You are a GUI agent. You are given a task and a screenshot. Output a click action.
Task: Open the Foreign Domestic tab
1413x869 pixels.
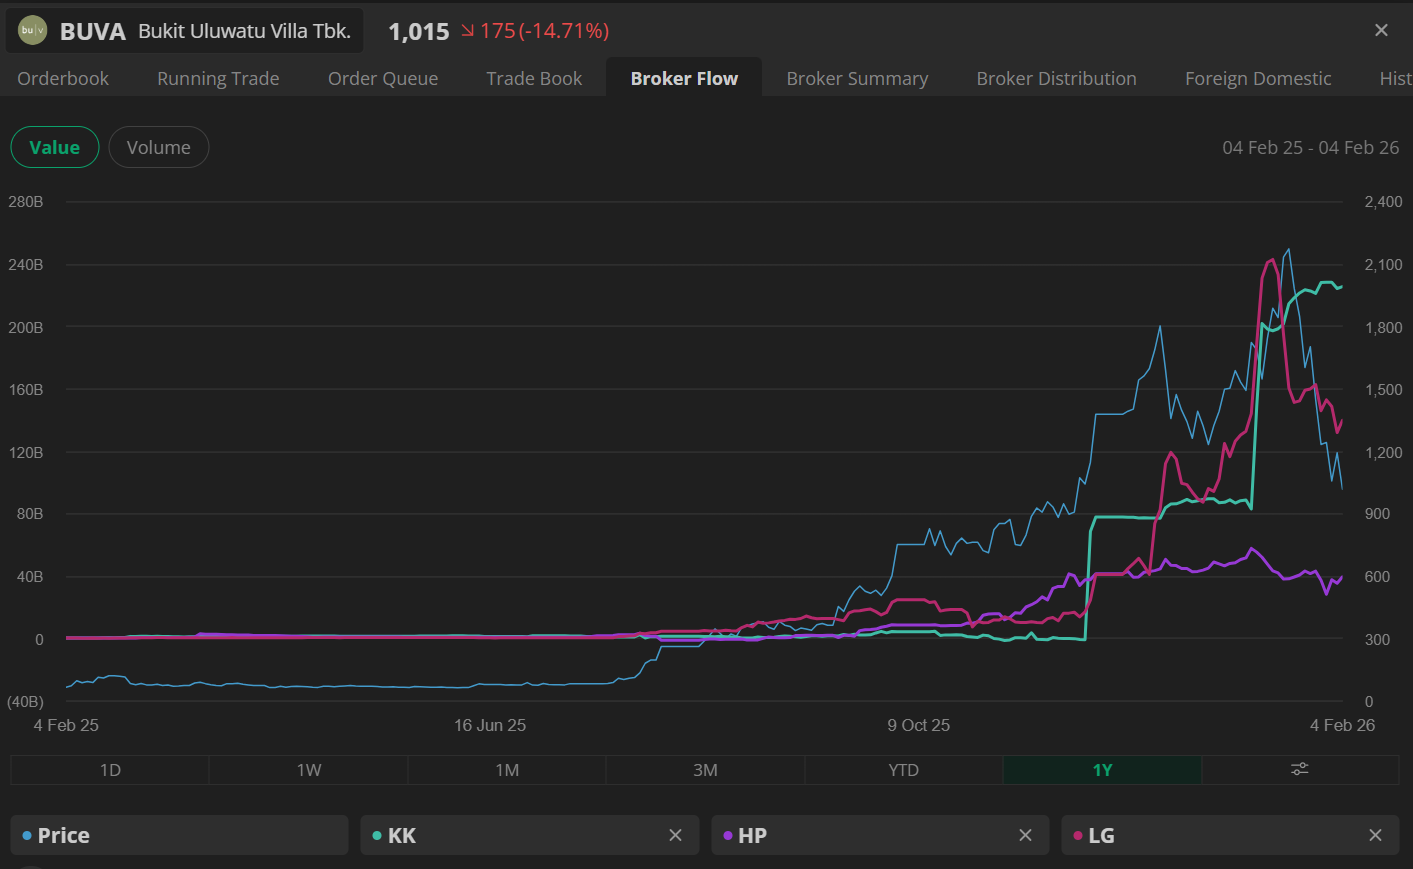[1257, 78]
